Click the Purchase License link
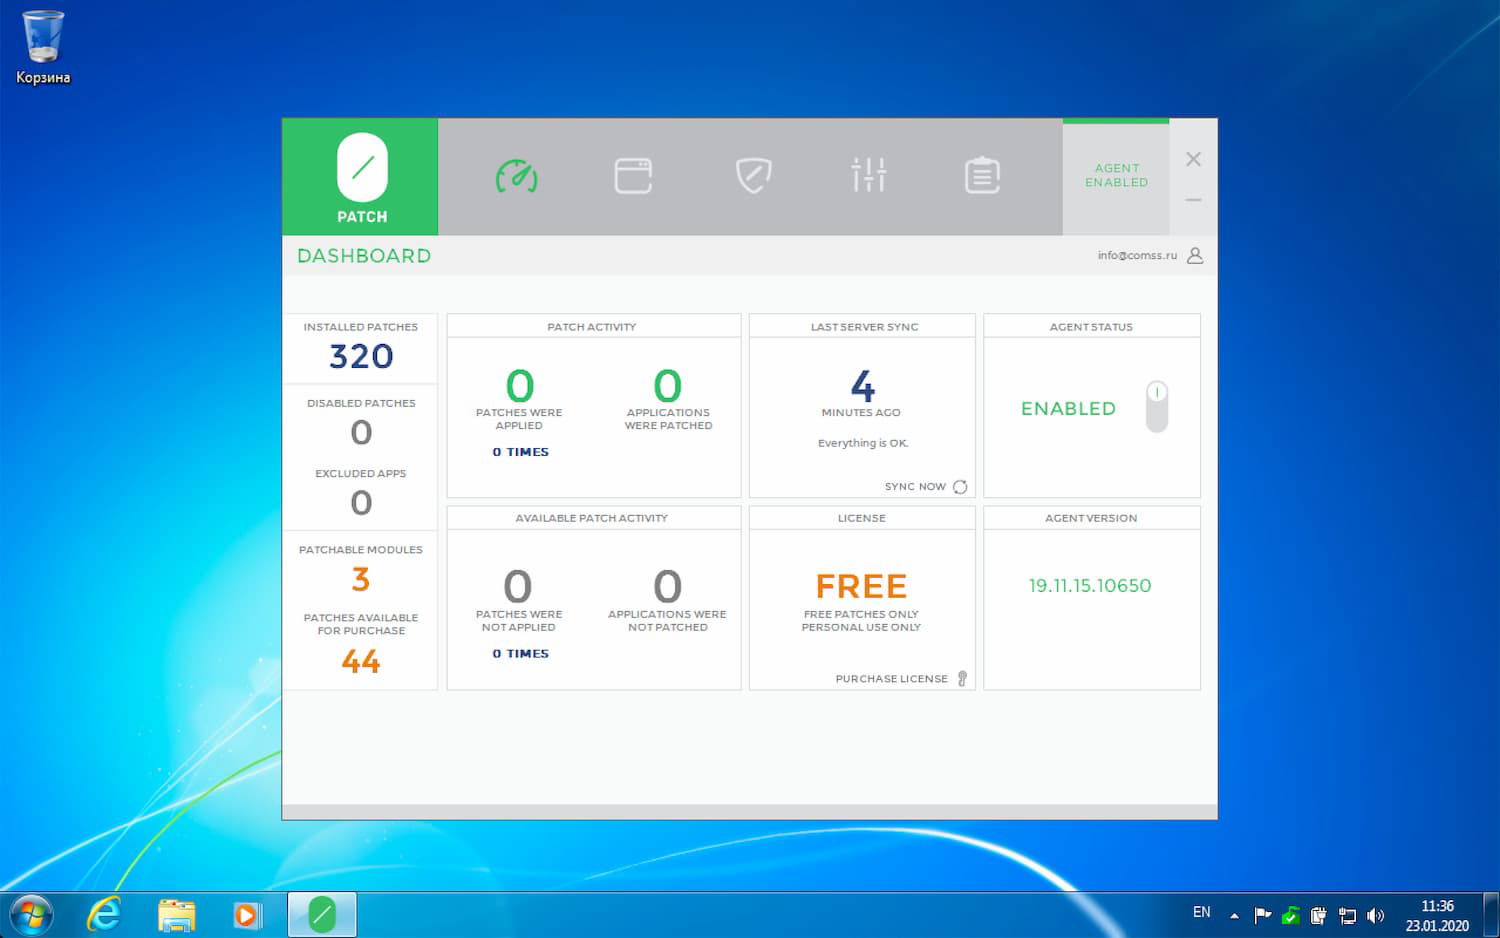1500x938 pixels. coord(891,678)
